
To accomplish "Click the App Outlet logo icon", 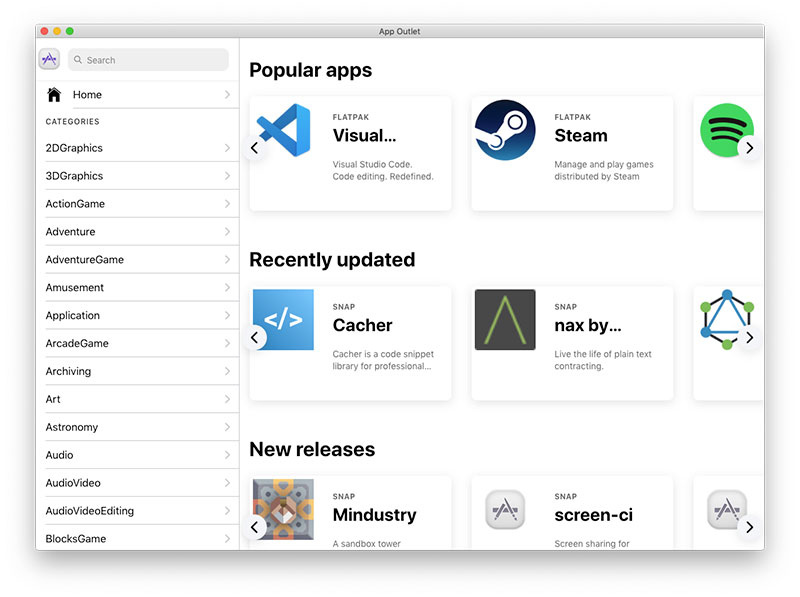I will pos(49,60).
